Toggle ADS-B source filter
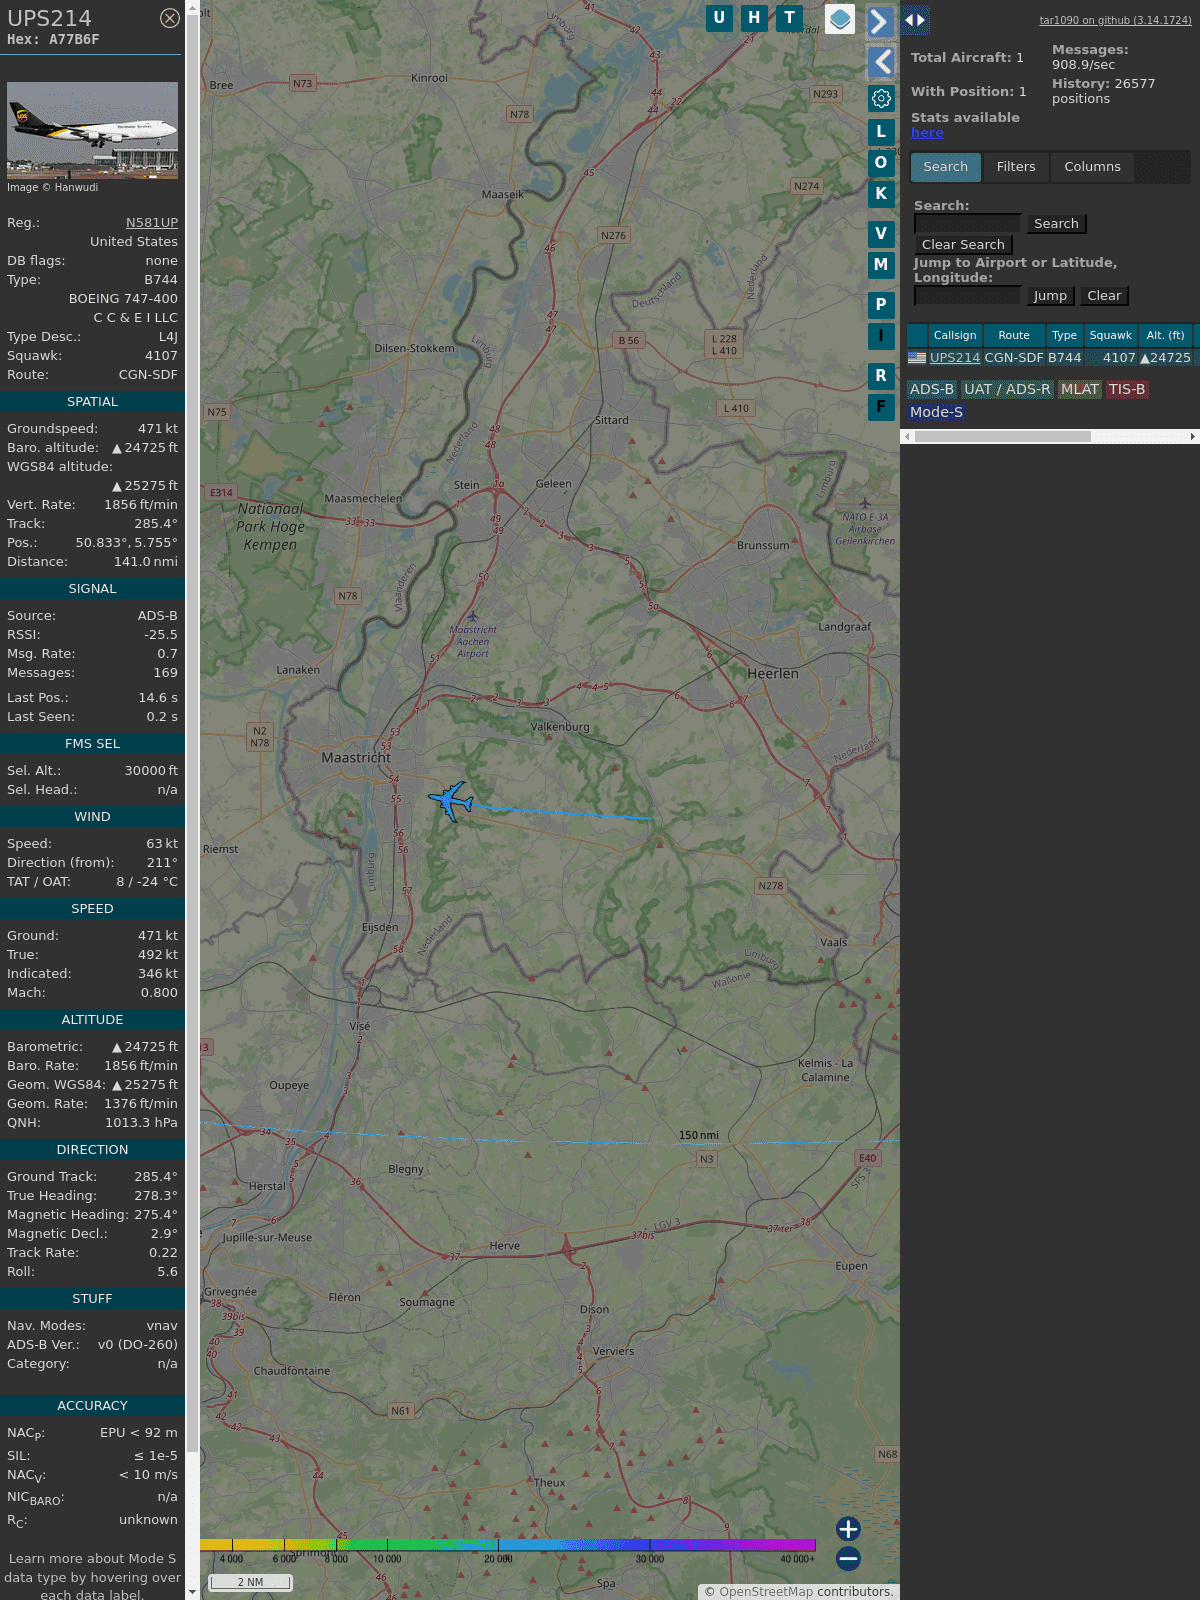This screenshot has width=1200, height=1600. point(932,389)
